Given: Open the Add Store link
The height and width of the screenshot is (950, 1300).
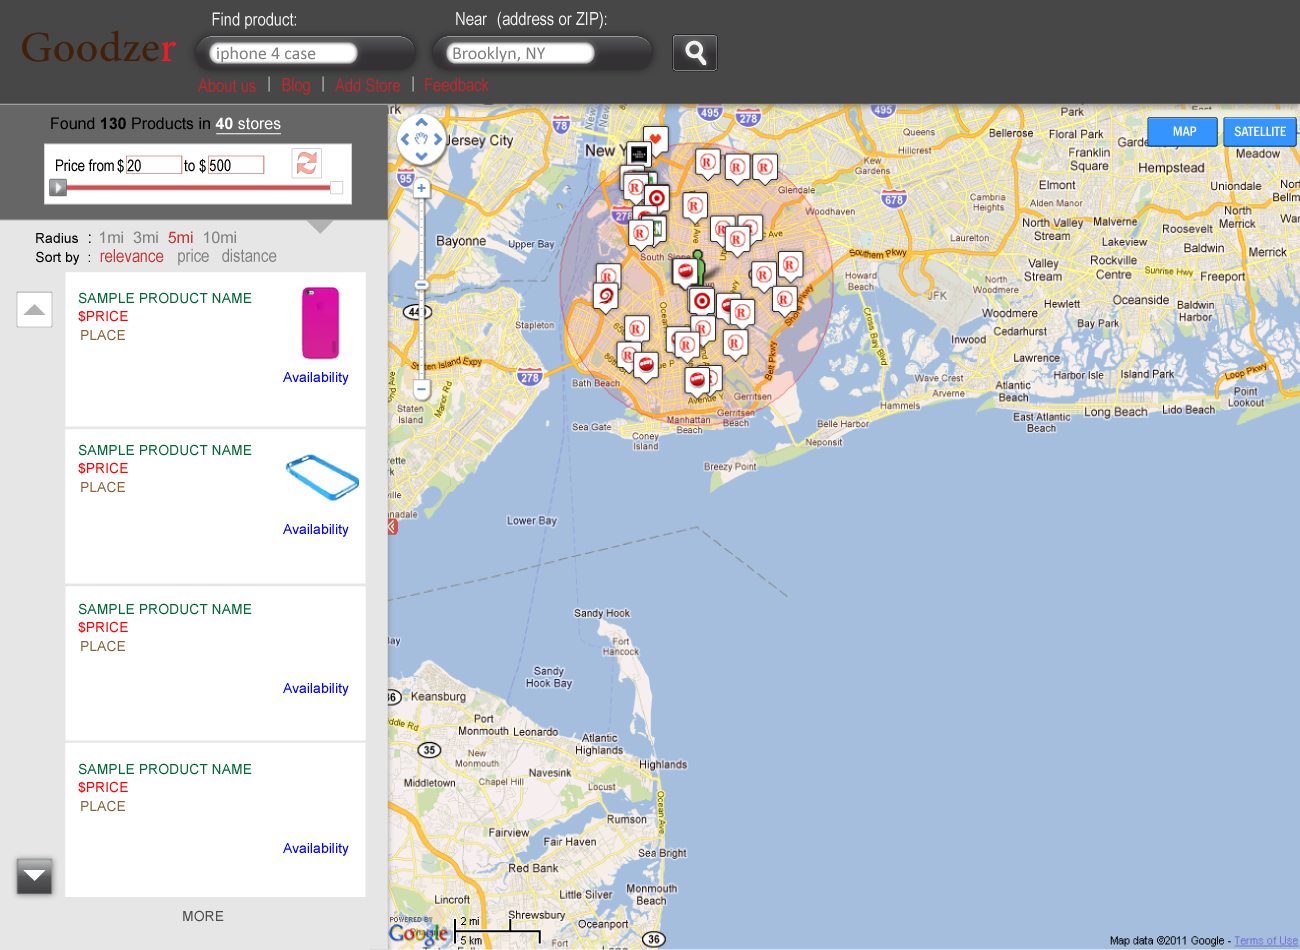Looking at the screenshot, I should pyautogui.click(x=367, y=85).
